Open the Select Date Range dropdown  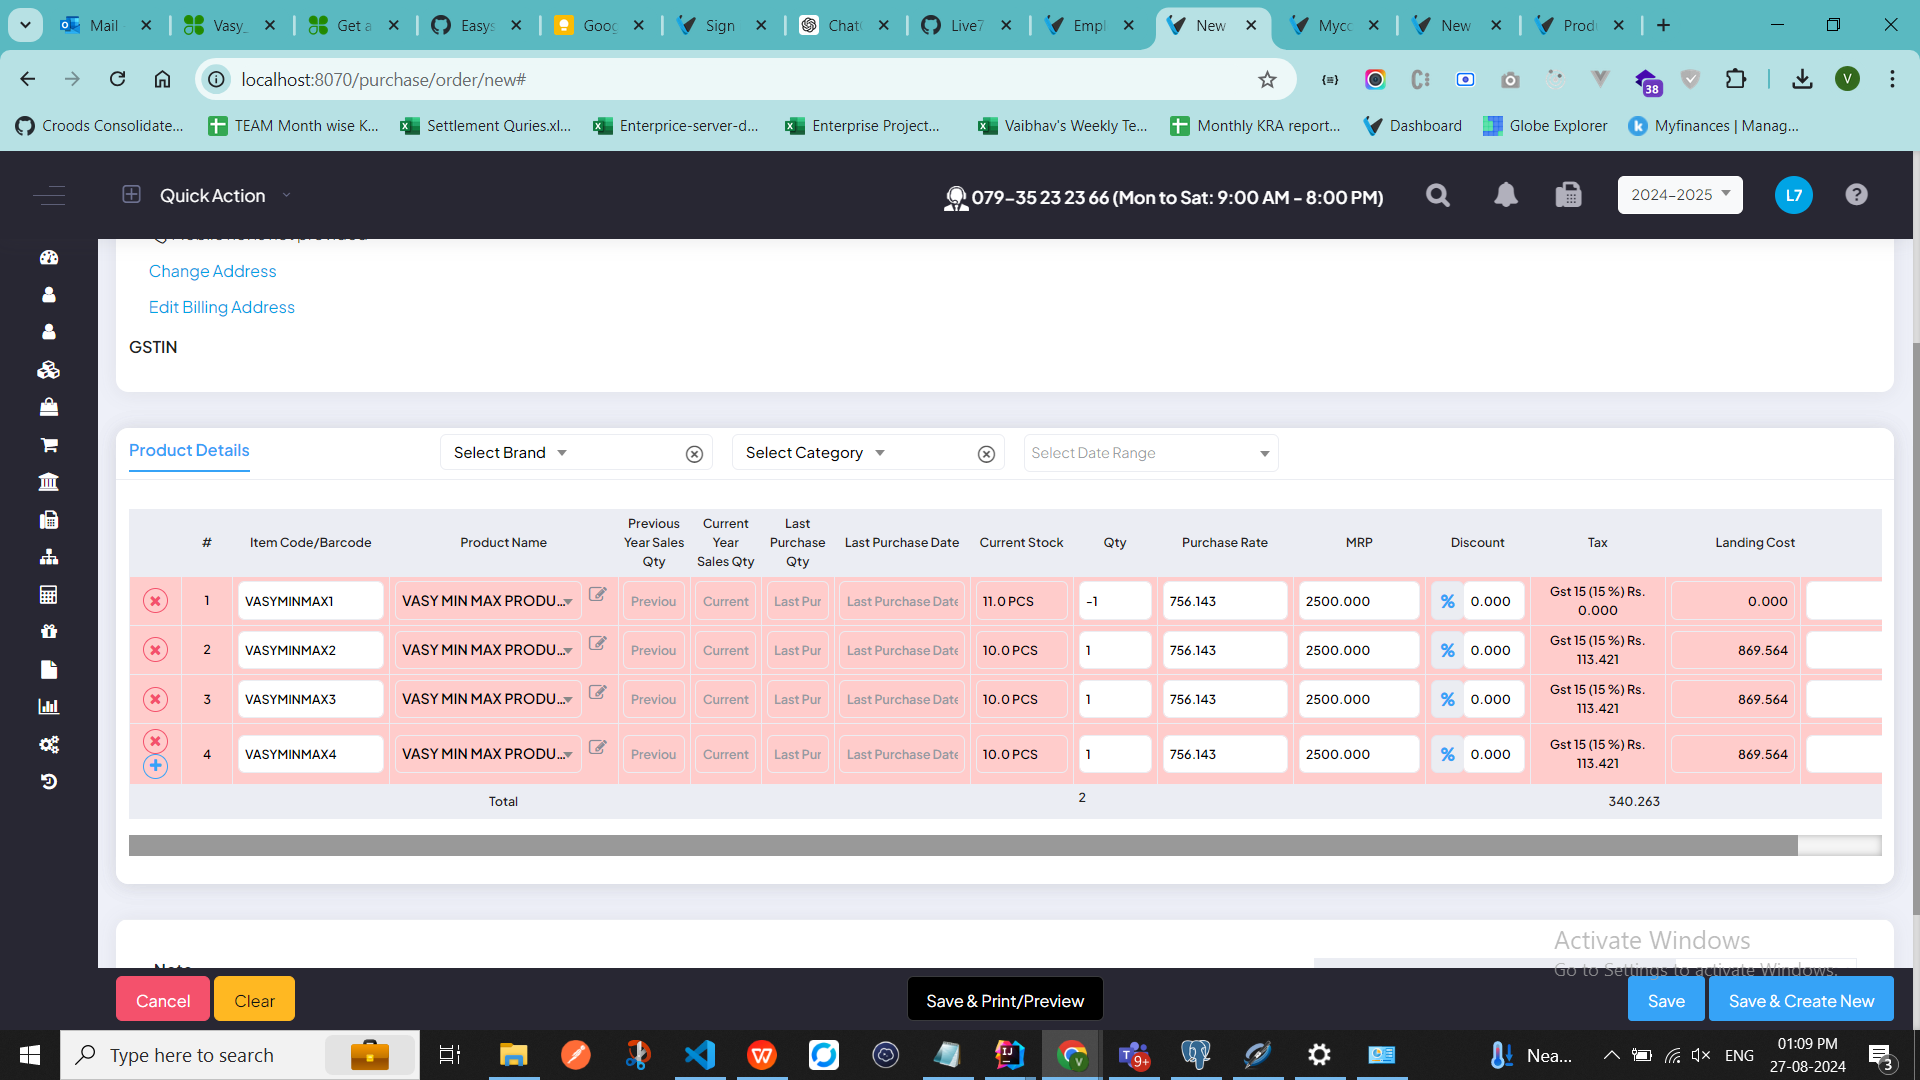pyautogui.click(x=1150, y=453)
